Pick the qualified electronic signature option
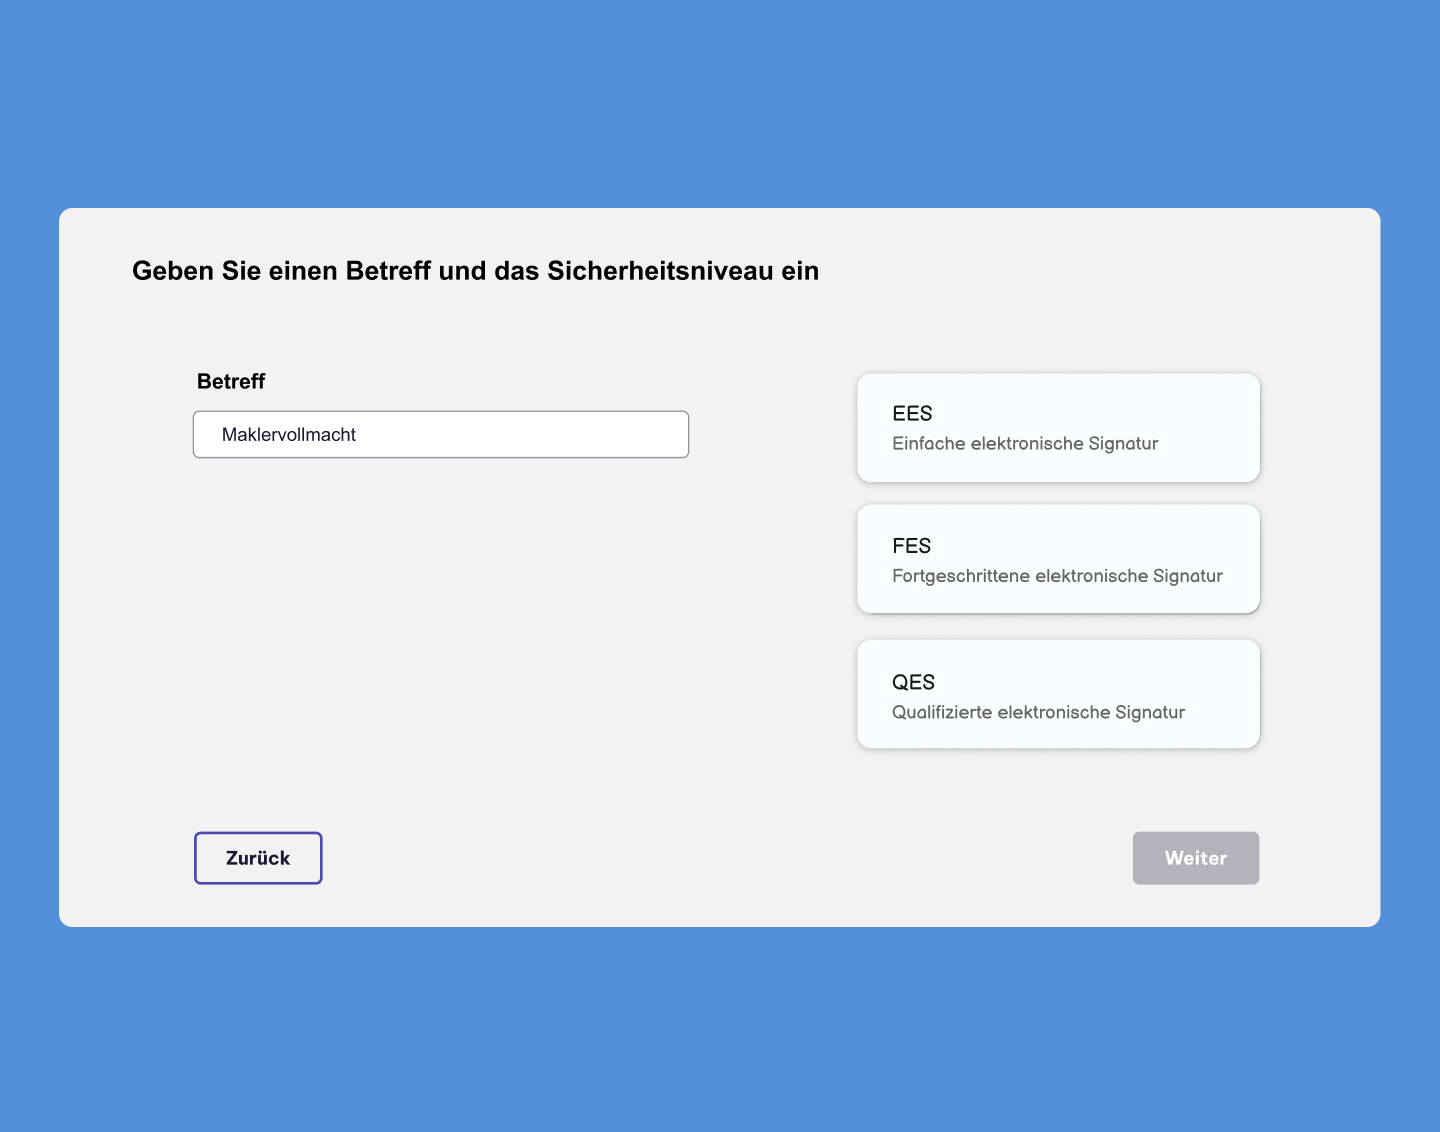1440x1132 pixels. [1058, 694]
